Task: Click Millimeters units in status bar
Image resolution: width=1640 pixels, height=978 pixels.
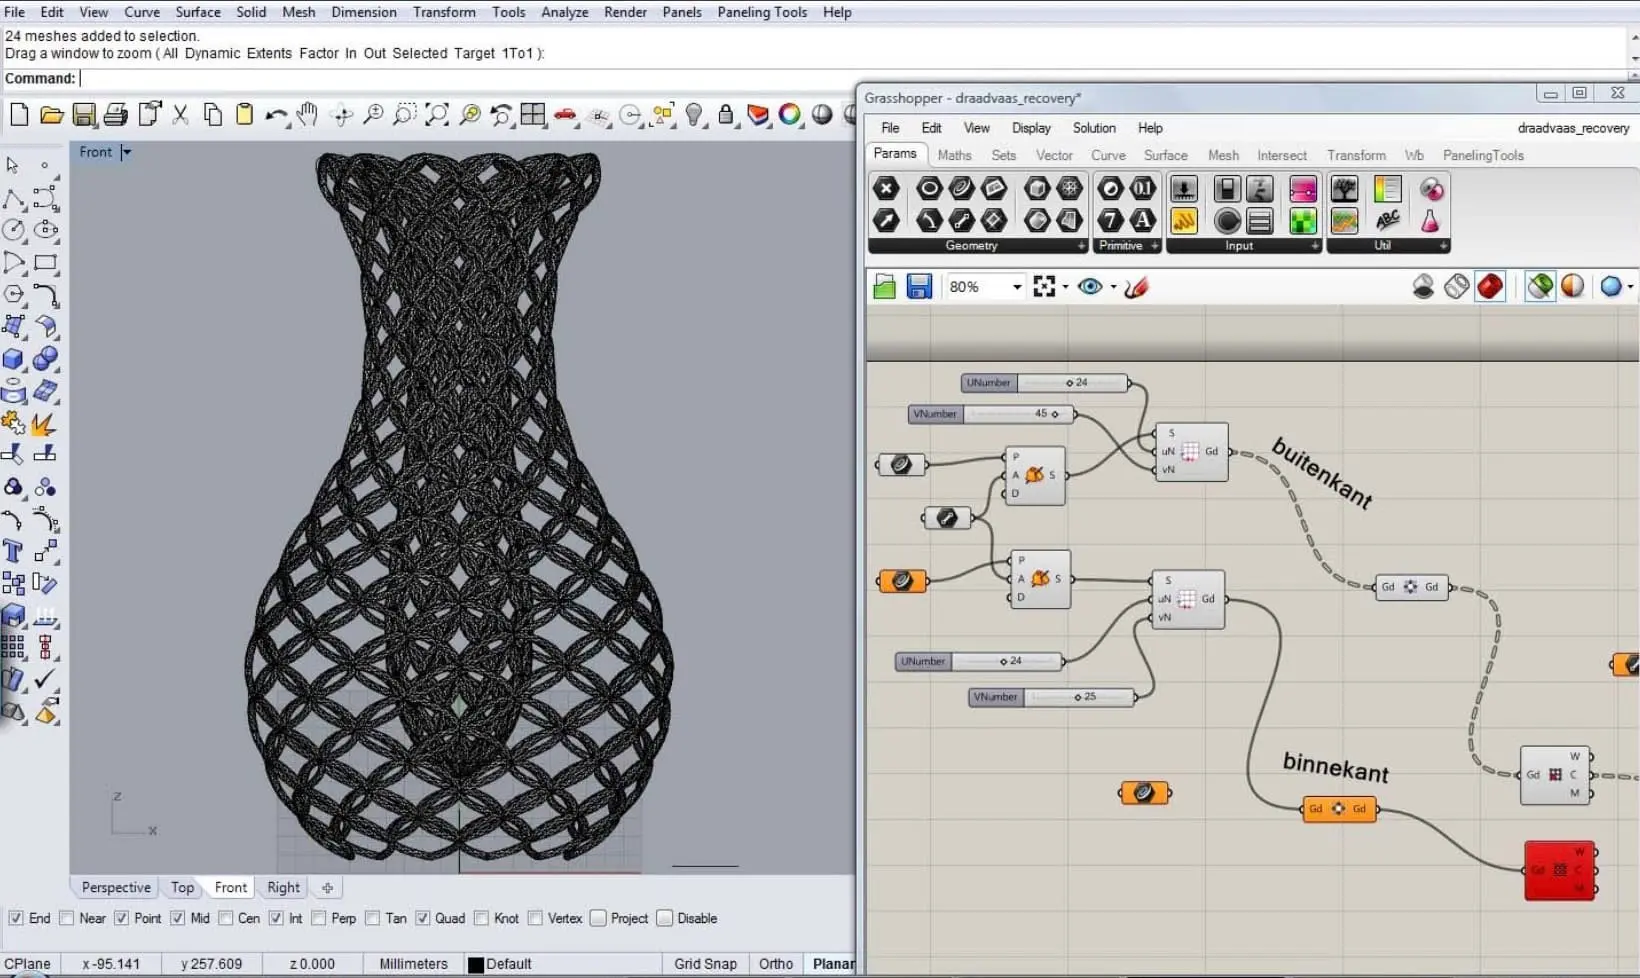Action: click(x=413, y=964)
